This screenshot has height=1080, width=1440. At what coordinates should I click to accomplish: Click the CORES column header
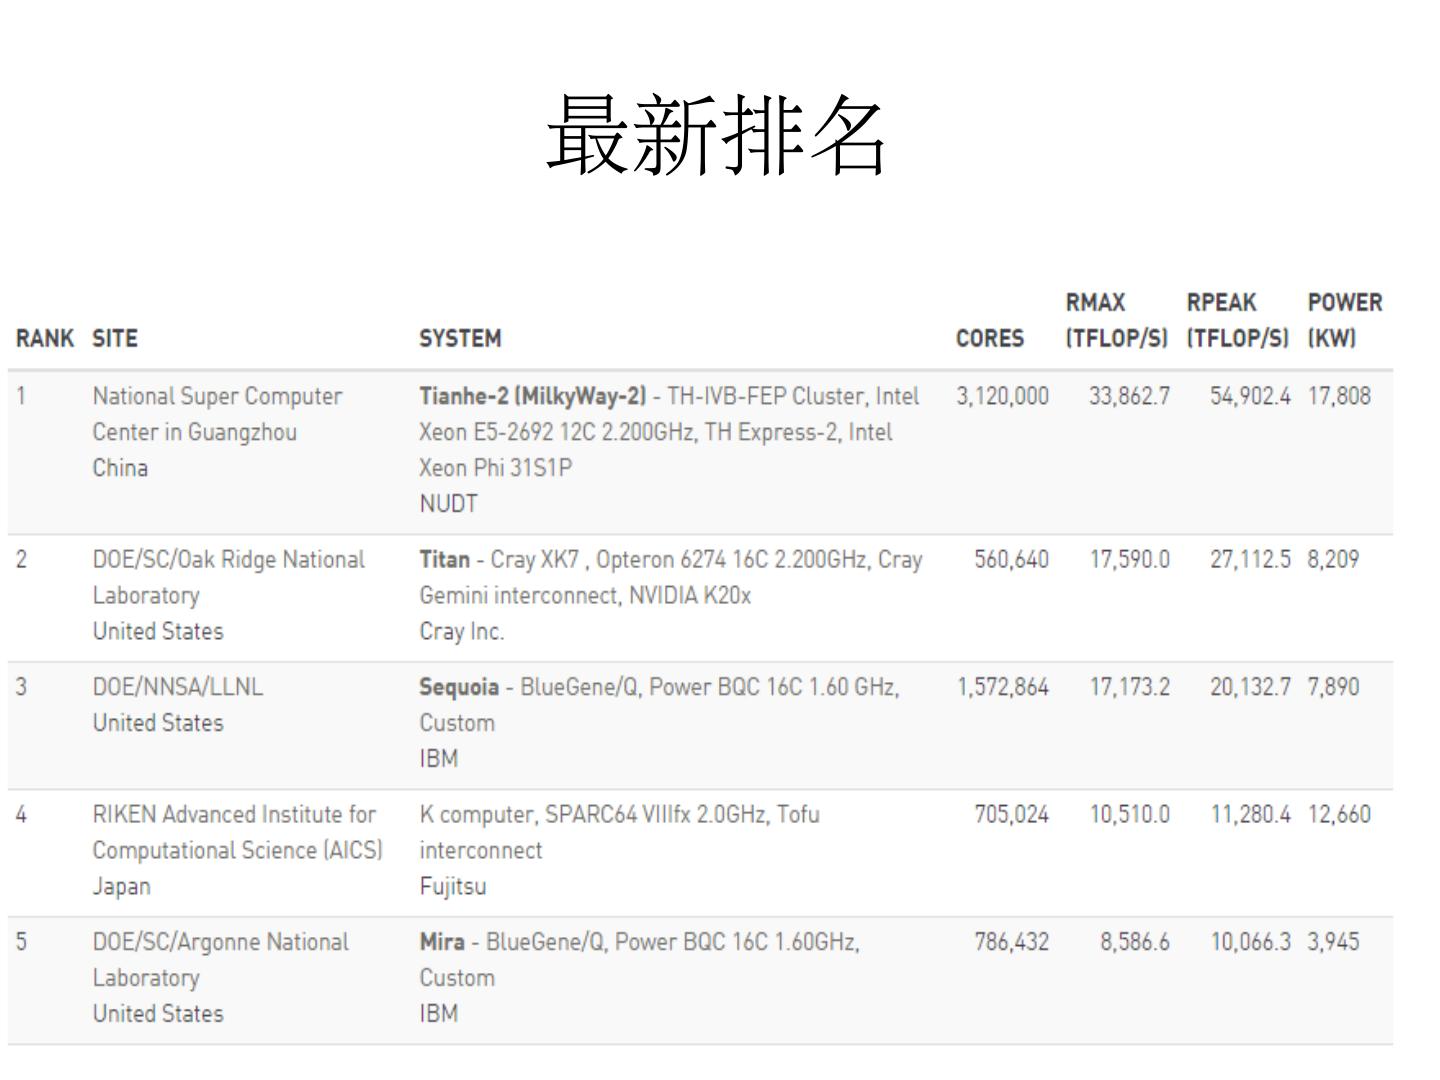click(x=989, y=339)
